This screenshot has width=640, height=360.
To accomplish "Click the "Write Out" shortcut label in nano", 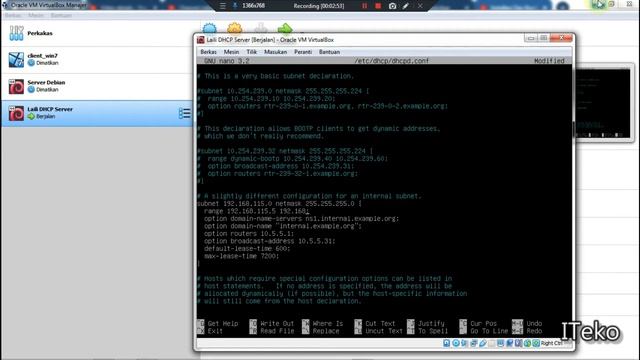I will click(277, 323).
